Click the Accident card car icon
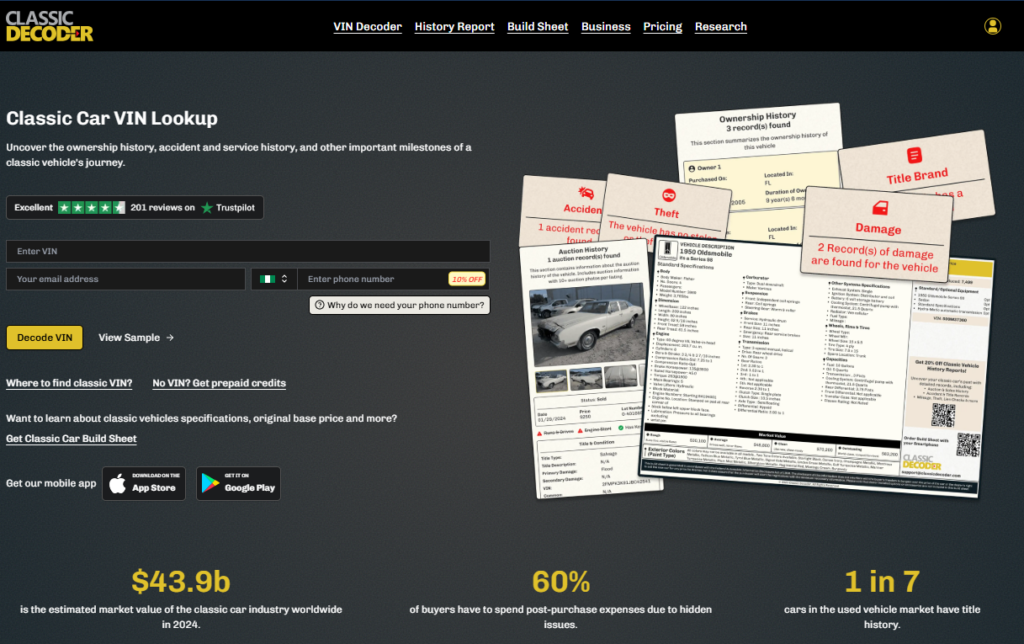The width and height of the screenshot is (1024, 644). [586, 193]
